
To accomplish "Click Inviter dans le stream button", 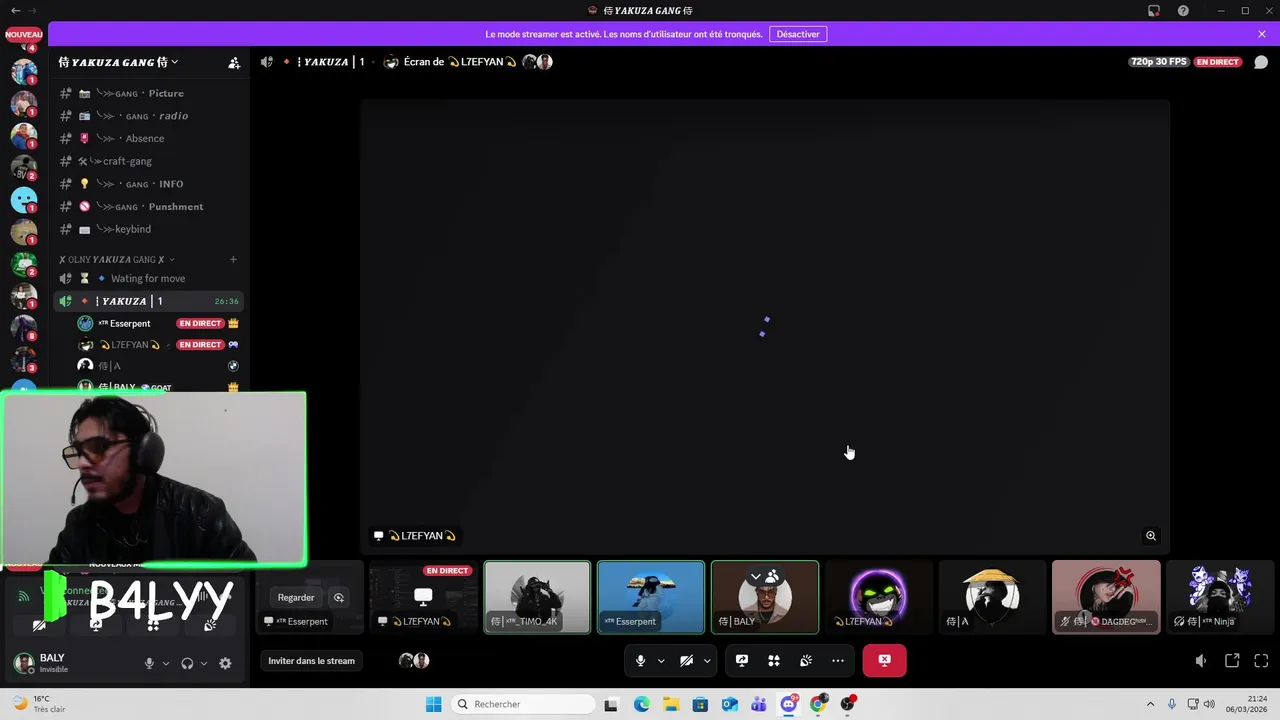I will (311, 661).
